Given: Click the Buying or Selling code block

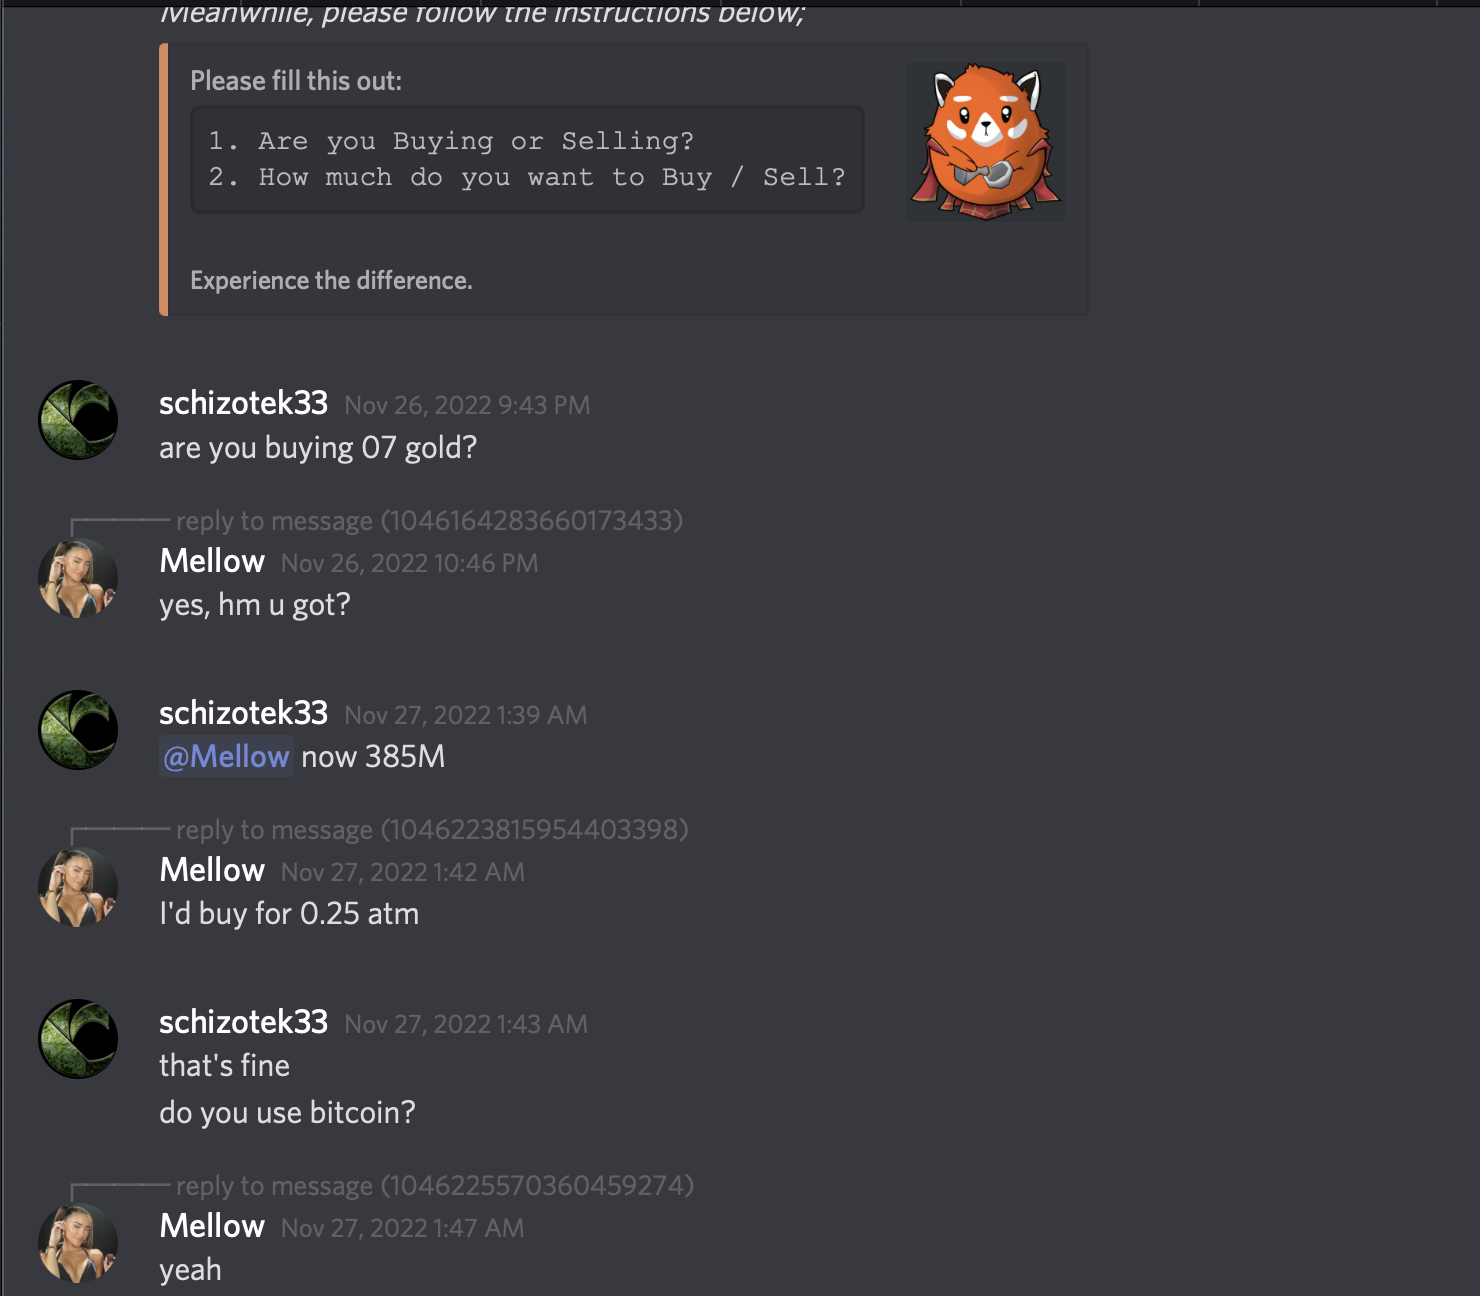Looking at the screenshot, I should pos(527,159).
